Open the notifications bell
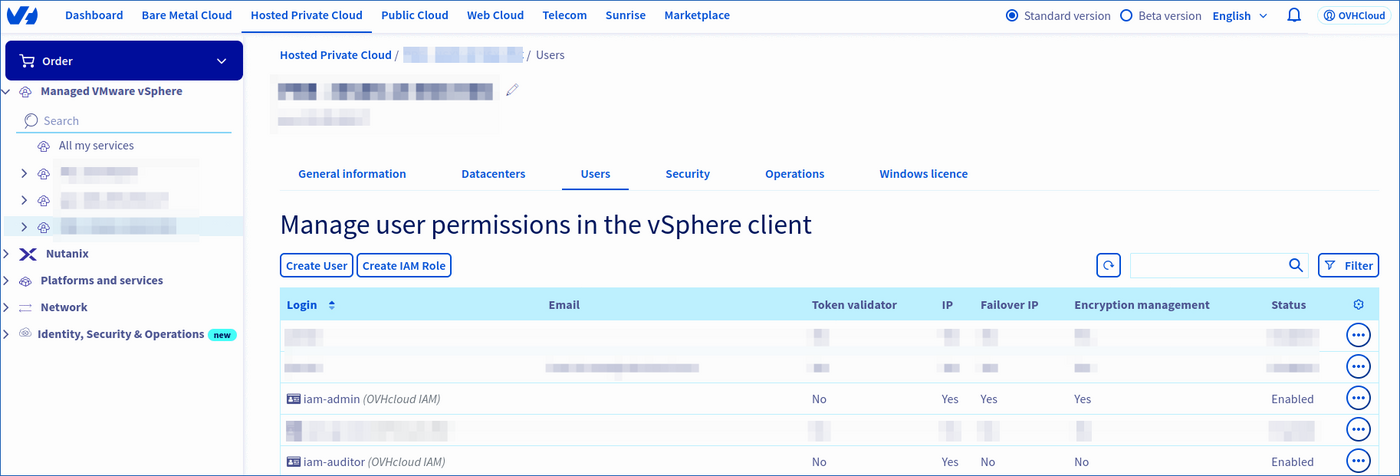1400x476 pixels. coord(1294,16)
